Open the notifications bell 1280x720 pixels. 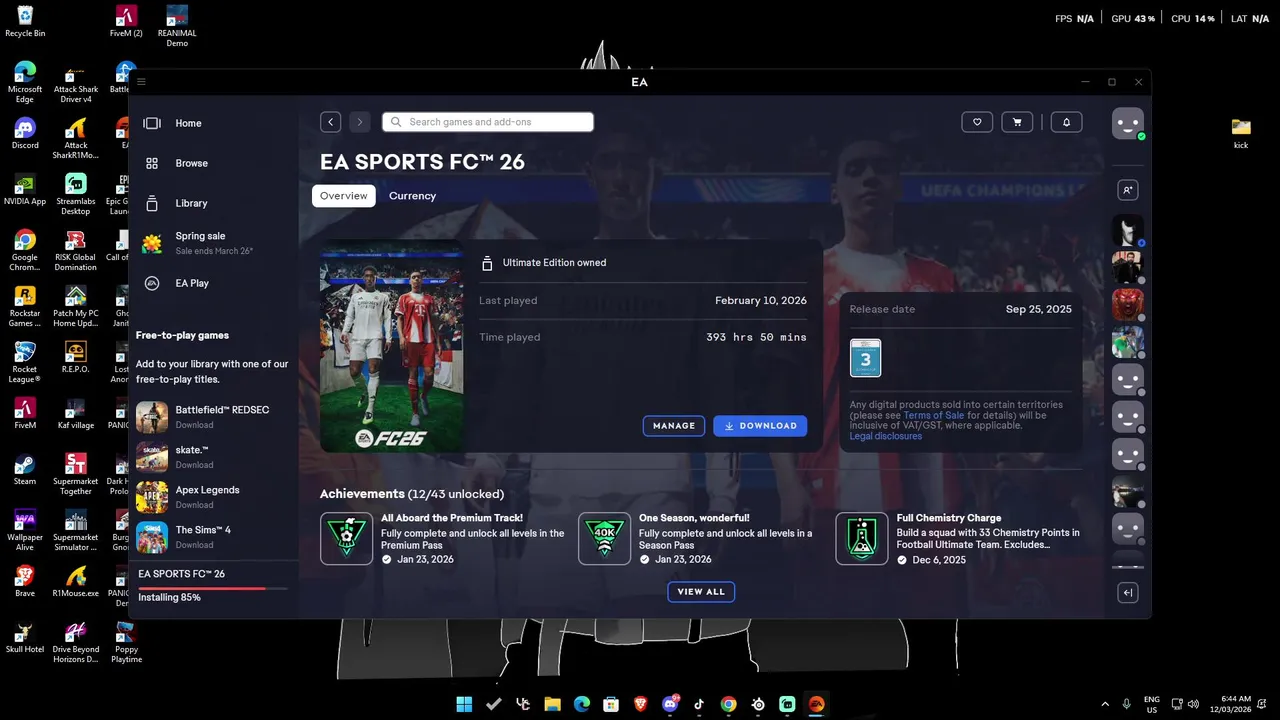pos(1066,122)
